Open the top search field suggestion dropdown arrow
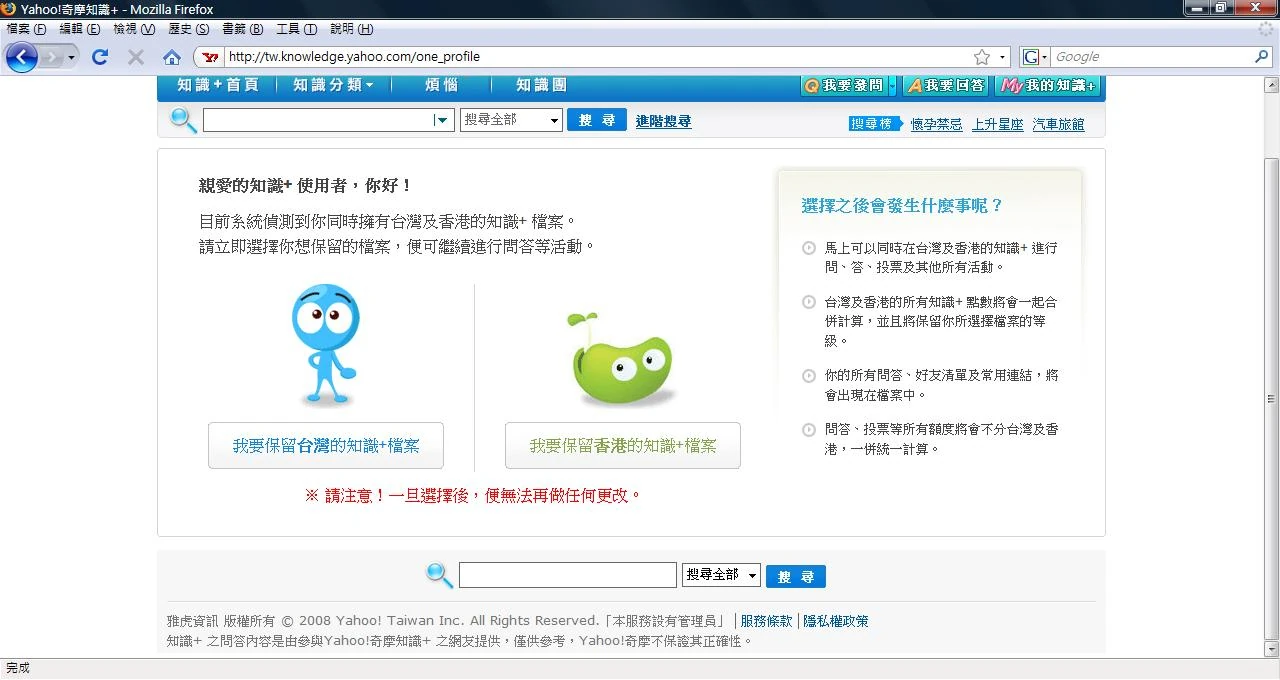 click(443, 120)
